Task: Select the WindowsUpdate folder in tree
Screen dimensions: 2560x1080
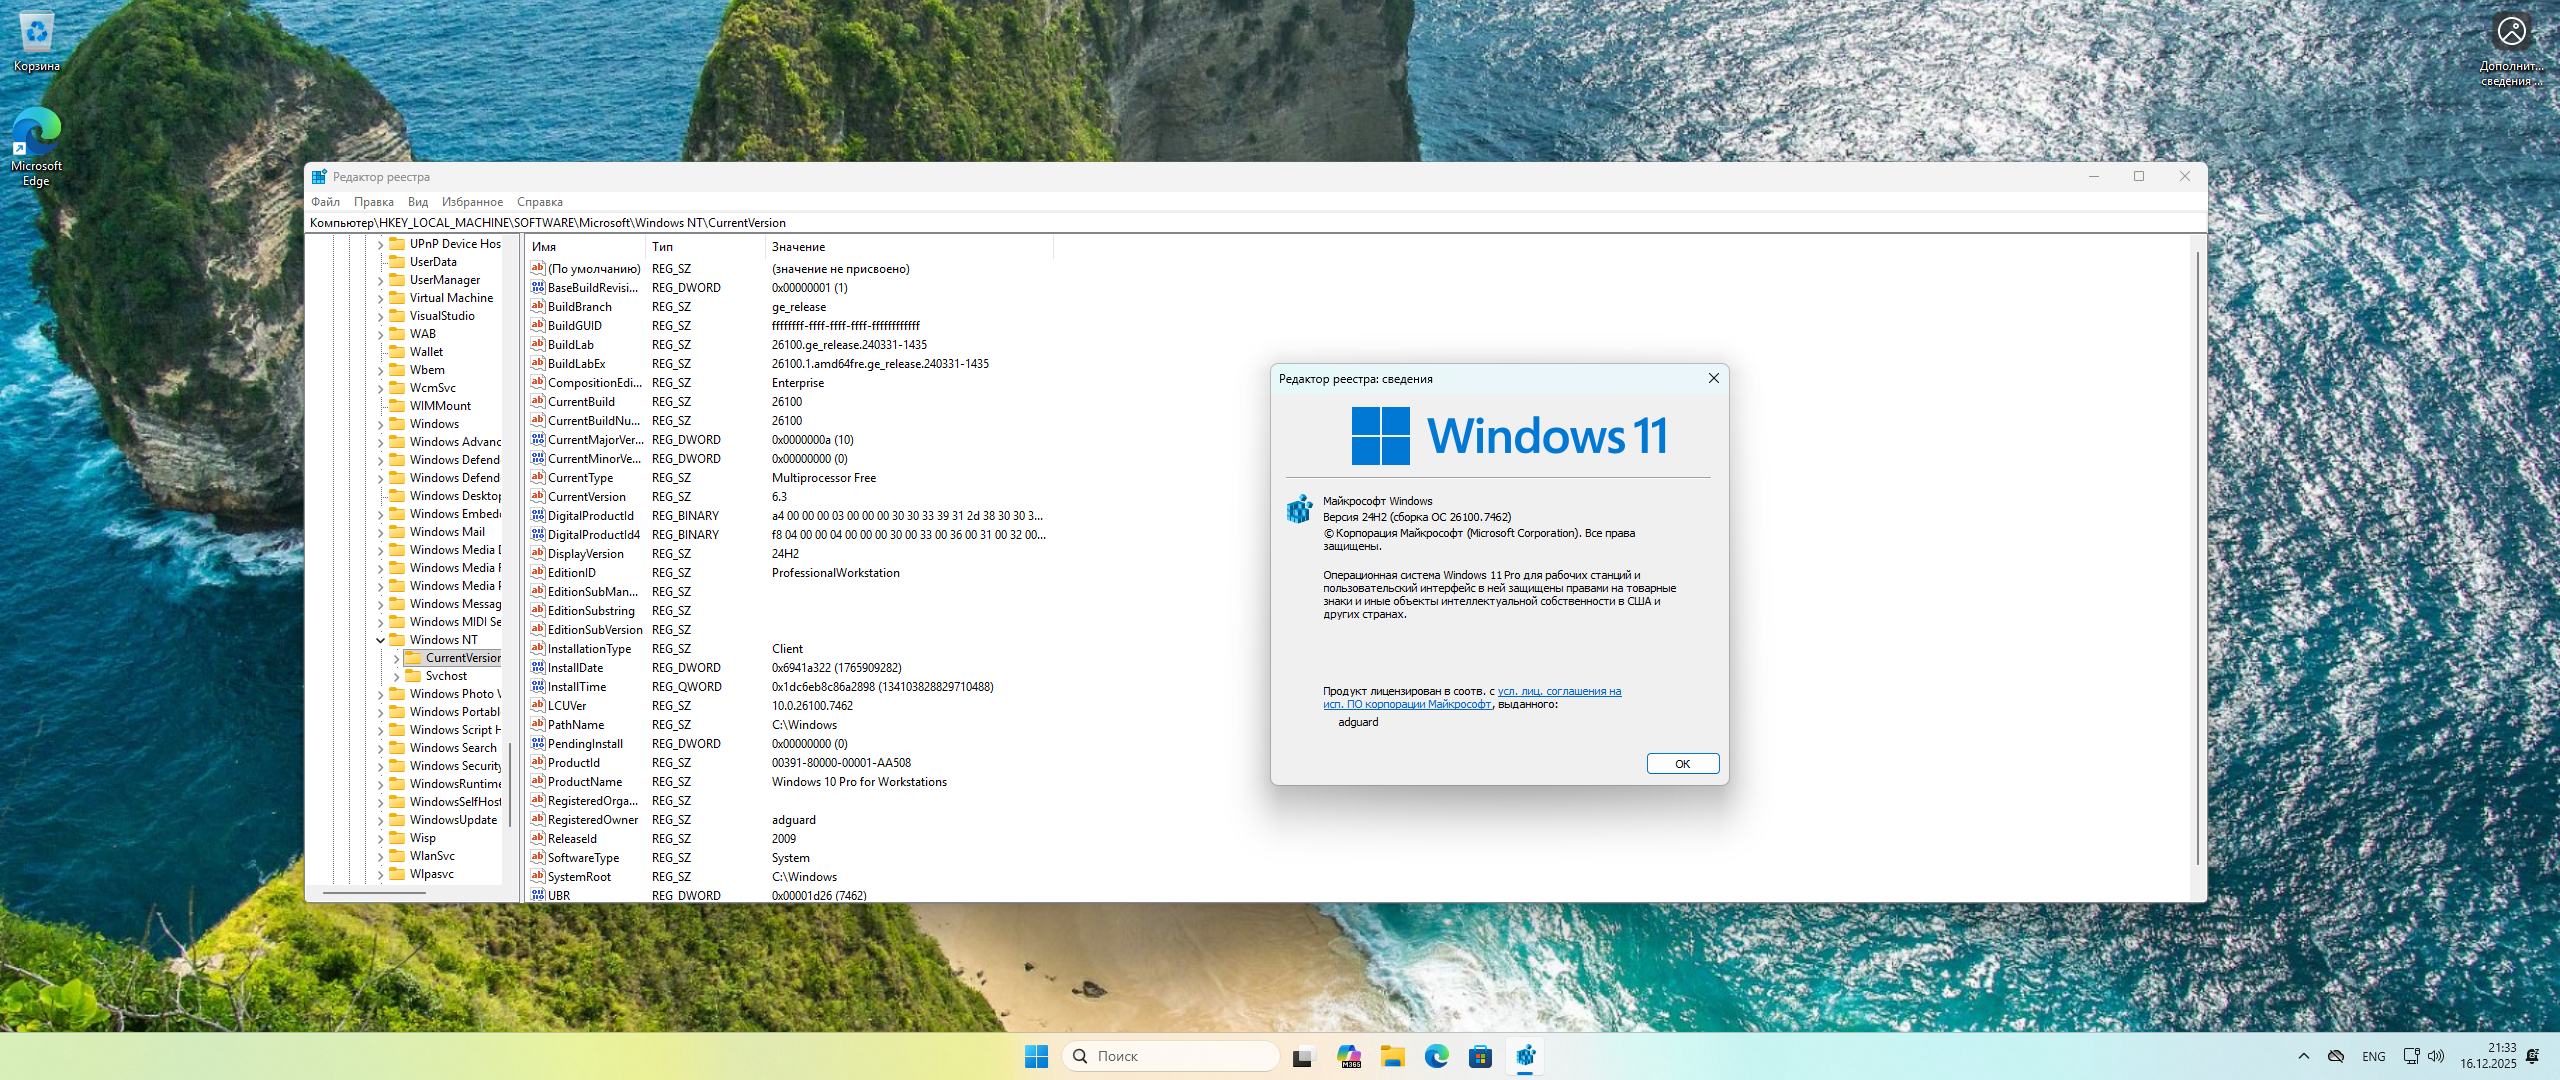Action: 452,820
